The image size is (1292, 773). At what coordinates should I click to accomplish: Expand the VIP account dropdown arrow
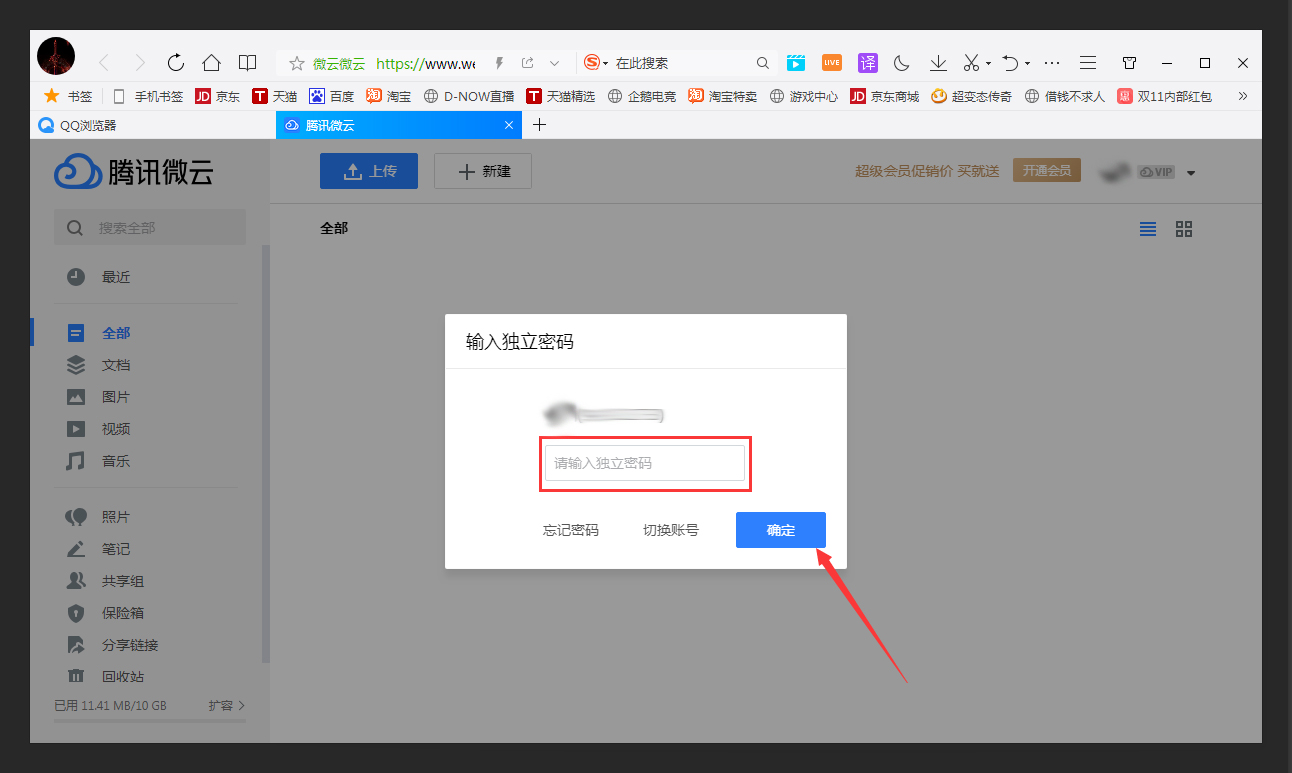click(x=1190, y=171)
